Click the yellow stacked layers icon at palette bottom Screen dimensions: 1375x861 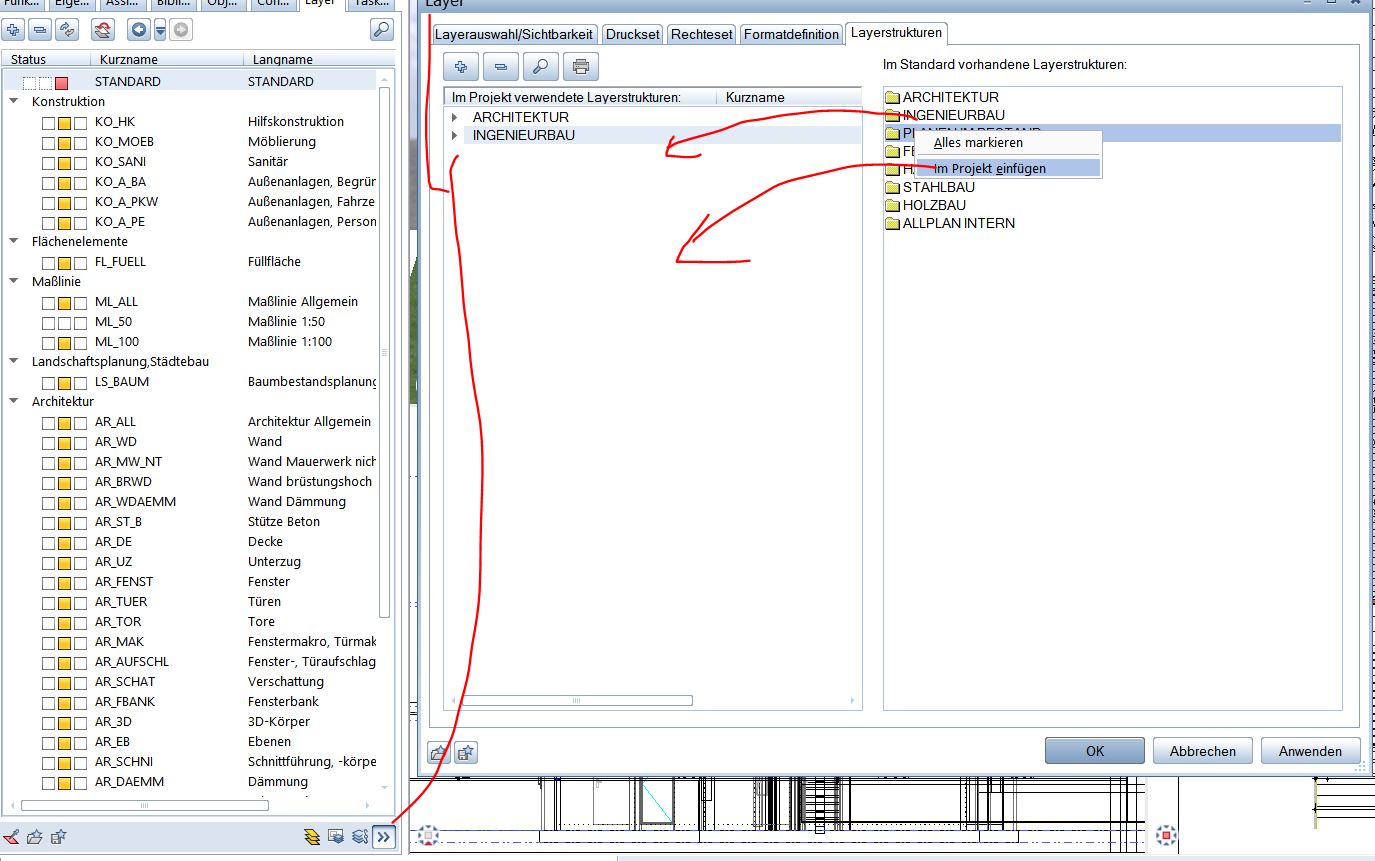[x=312, y=837]
